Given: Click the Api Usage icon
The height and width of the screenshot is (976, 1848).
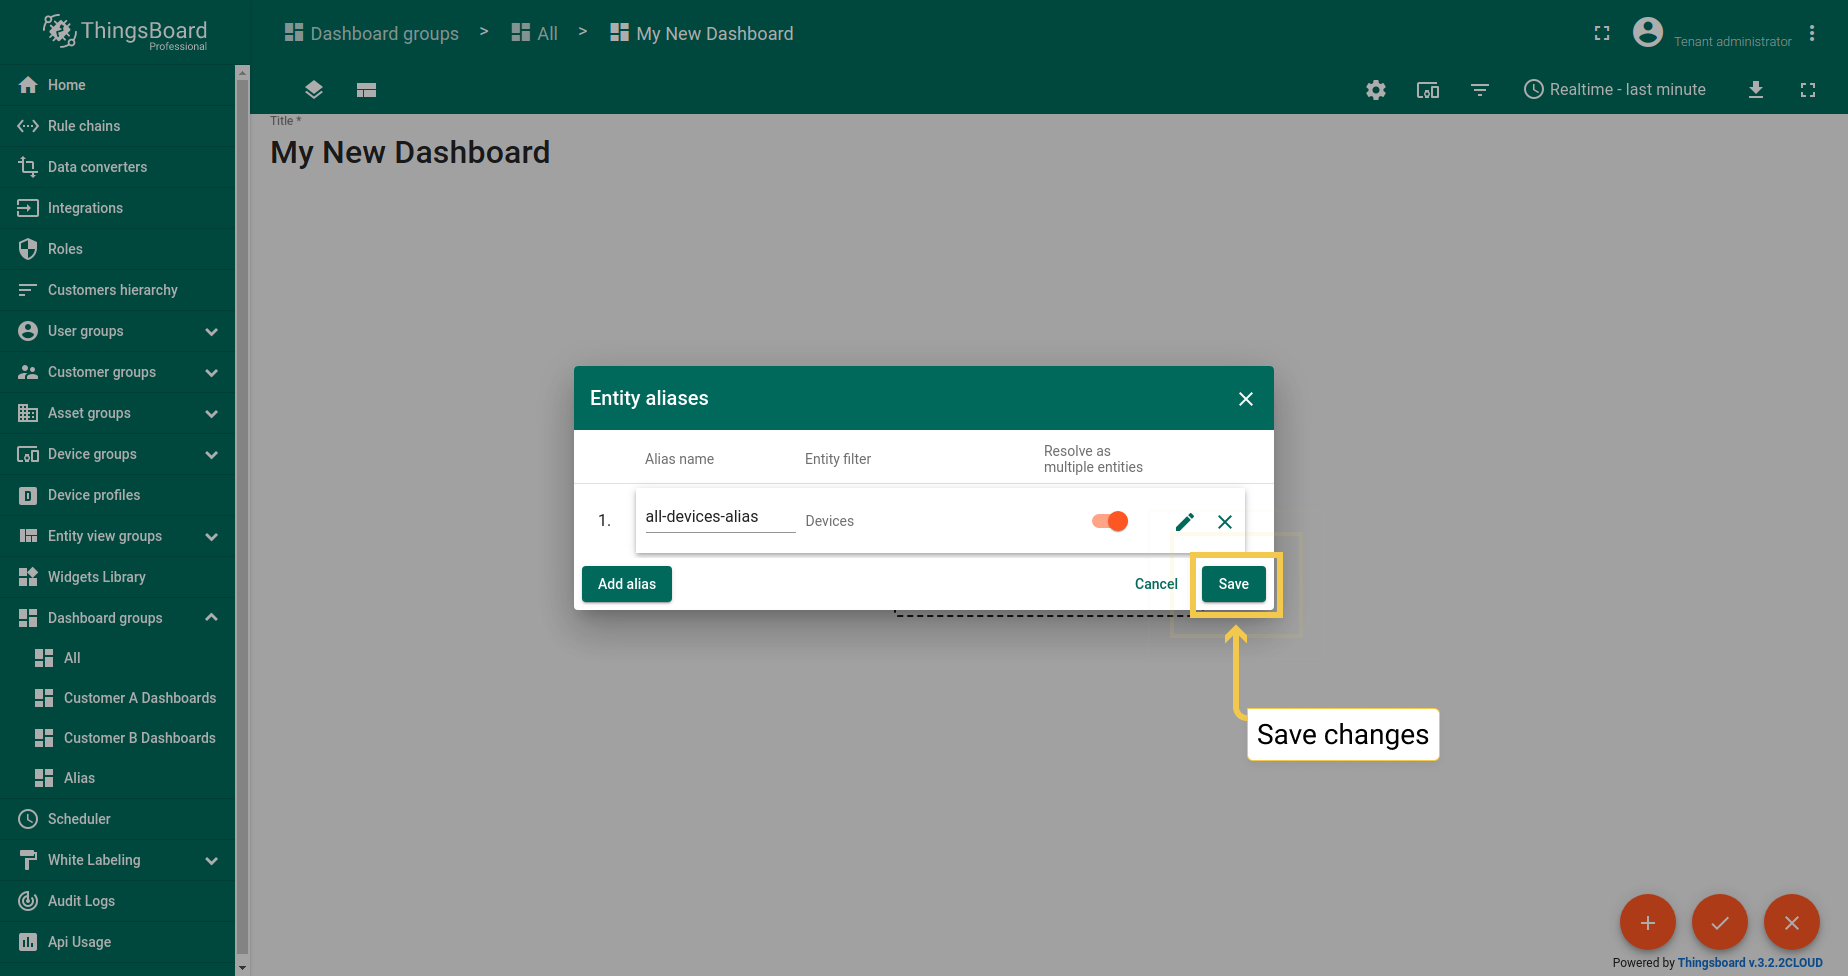Looking at the screenshot, I should 28,942.
